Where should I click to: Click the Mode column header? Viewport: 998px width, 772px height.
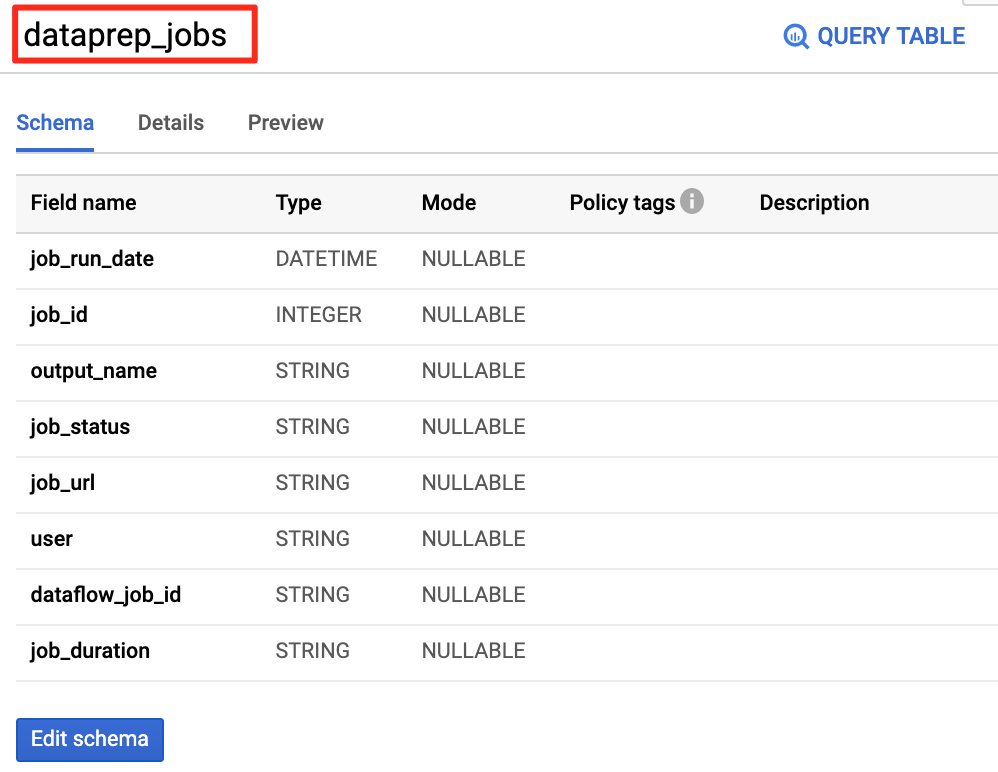coord(449,202)
